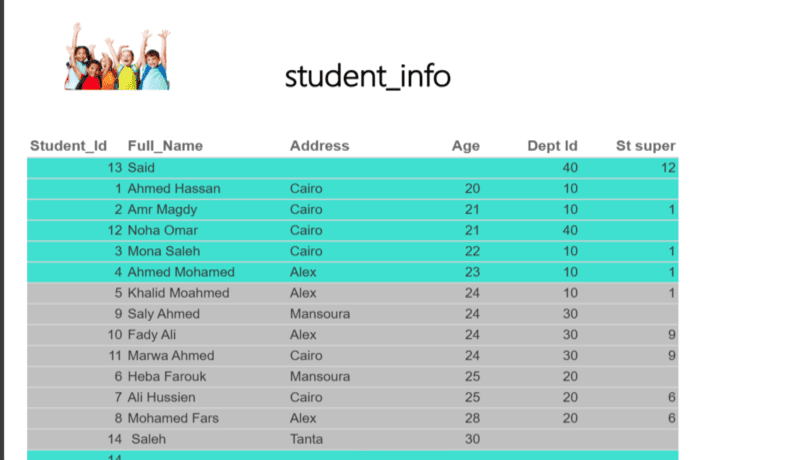
Task: Select the Mona Saleh name cell
Action: click(163, 251)
